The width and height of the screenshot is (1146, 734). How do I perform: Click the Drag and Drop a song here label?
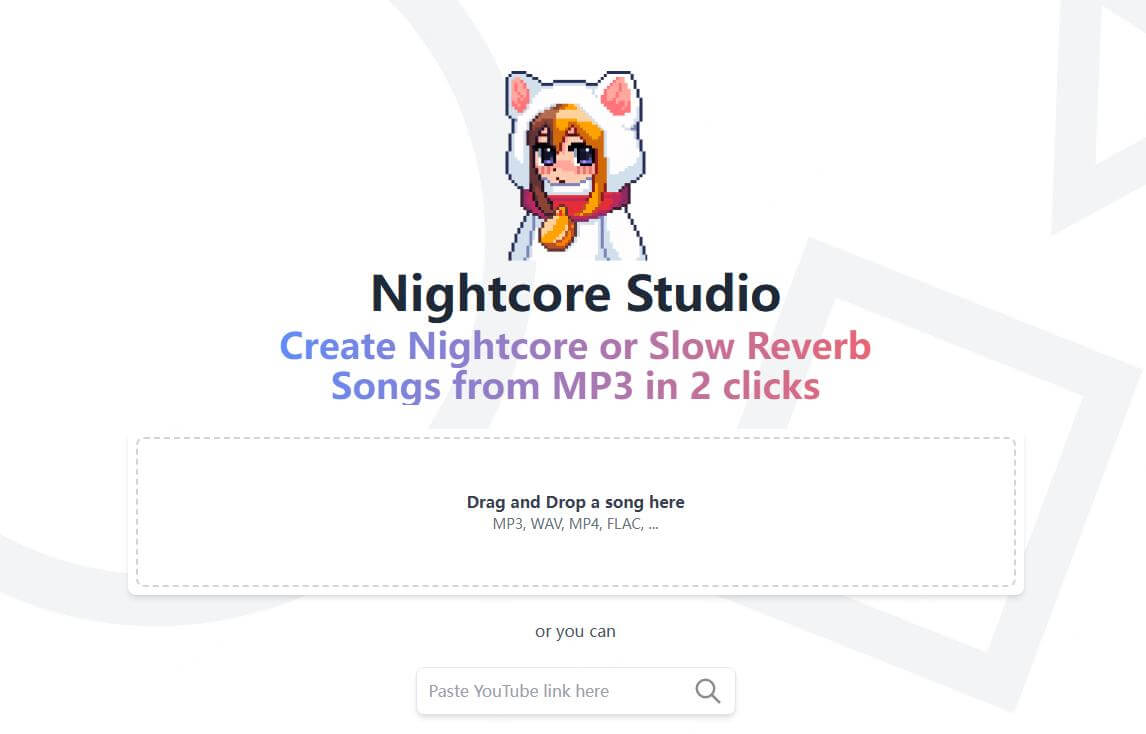[x=576, y=502]
